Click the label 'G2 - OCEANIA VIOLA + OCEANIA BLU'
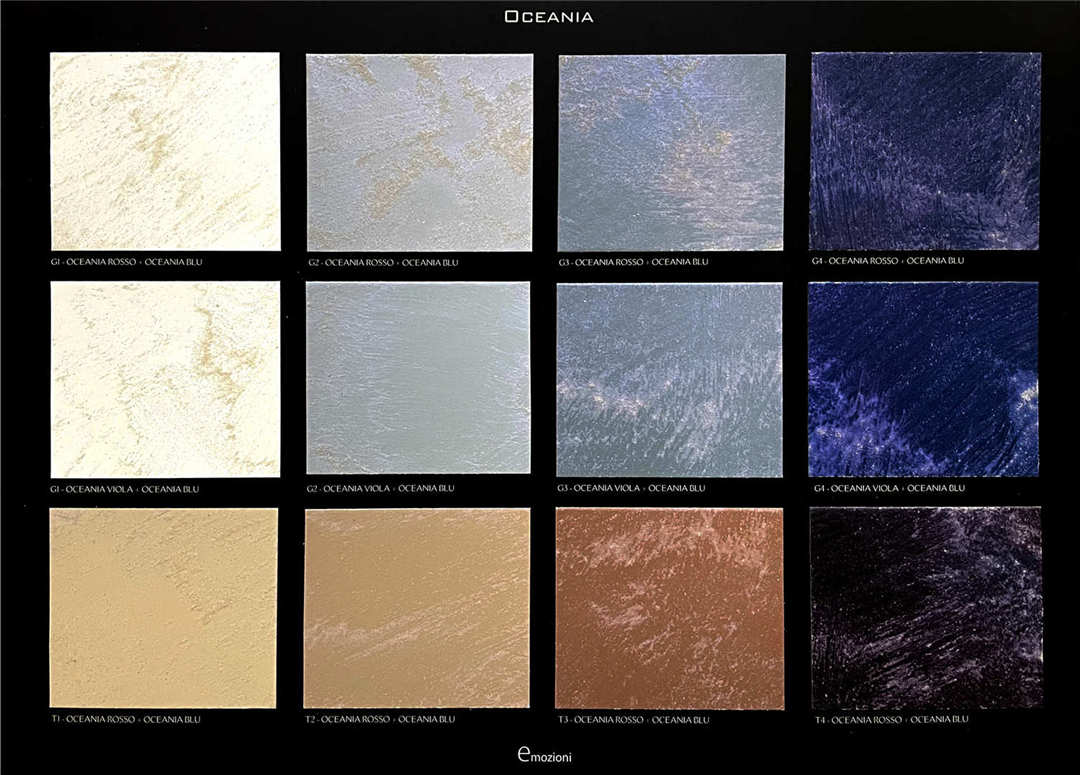Screen dimensions: 1080x775 [x=381, y=488]
